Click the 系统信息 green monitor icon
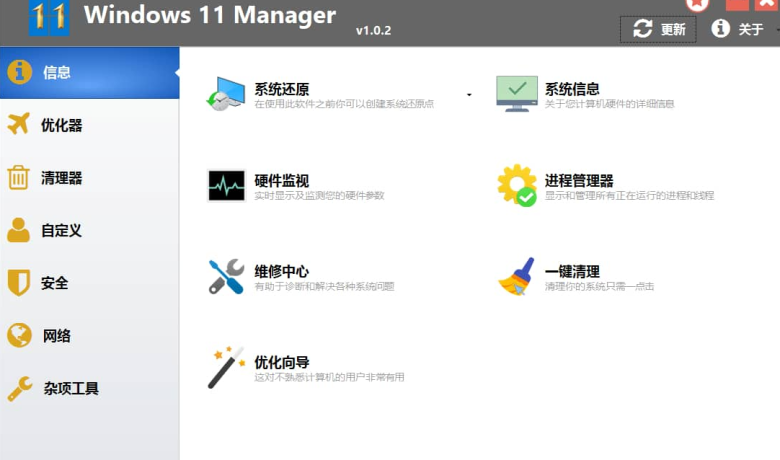Screen dimensions: 780x460 [x=517, y=93]
